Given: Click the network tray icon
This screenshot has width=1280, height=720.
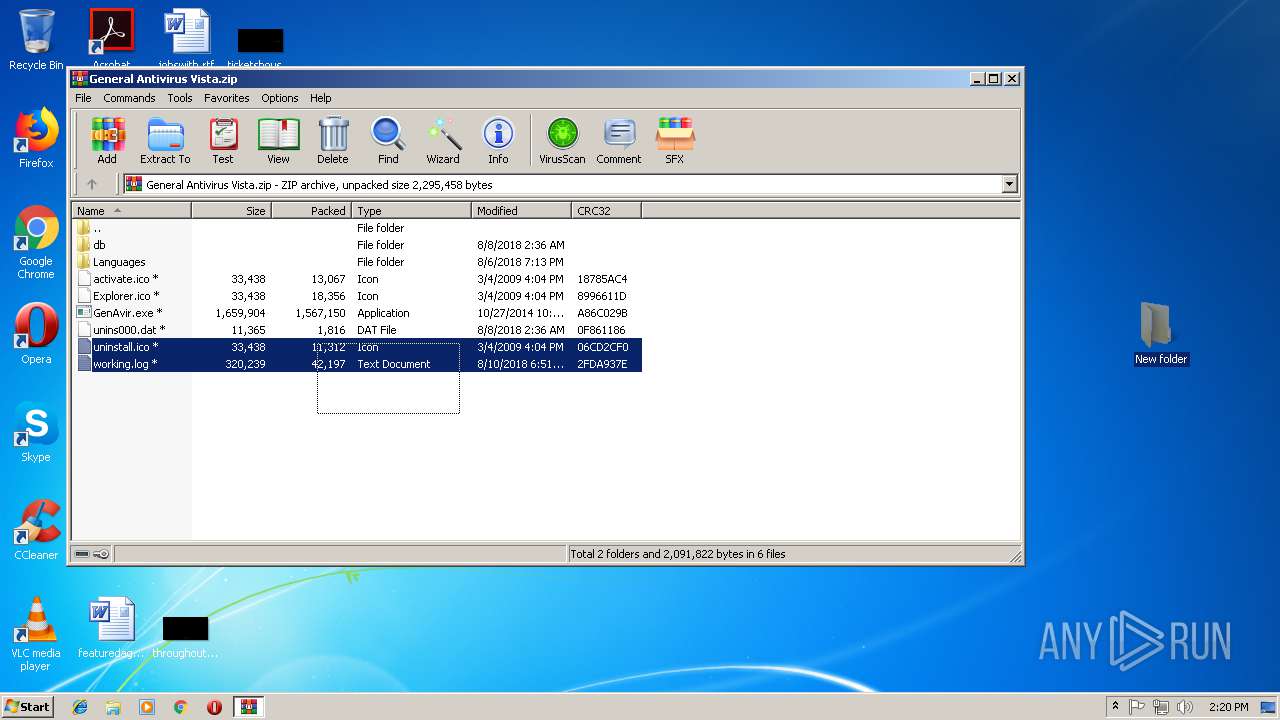Looking at the screenshot, I should coord(1161,707).
